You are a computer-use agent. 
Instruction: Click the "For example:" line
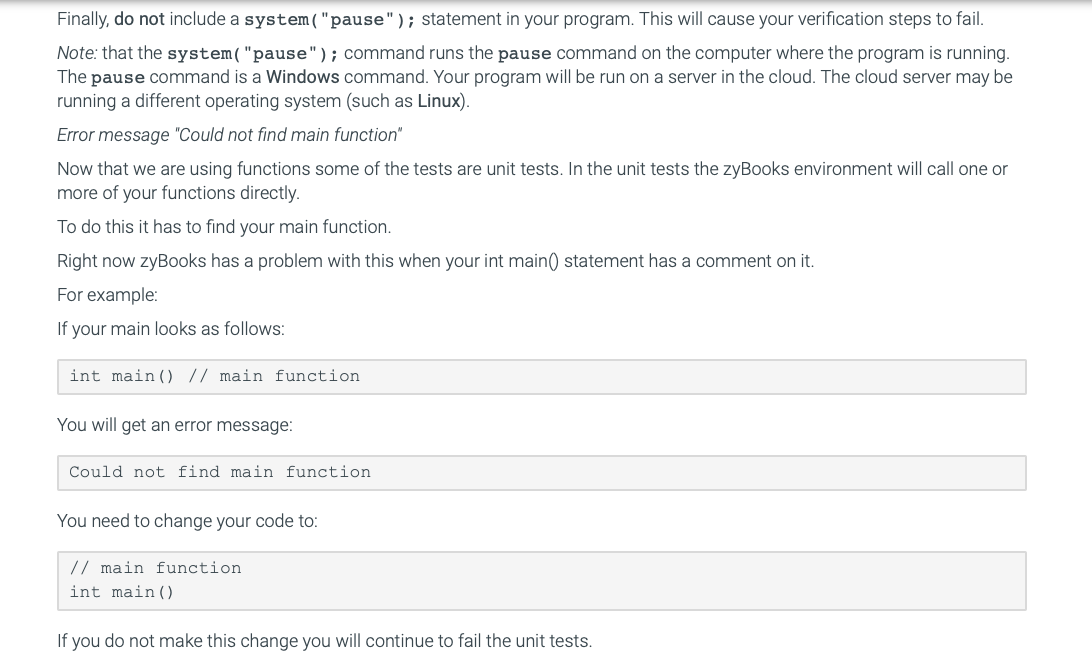(x=107, y=295)
